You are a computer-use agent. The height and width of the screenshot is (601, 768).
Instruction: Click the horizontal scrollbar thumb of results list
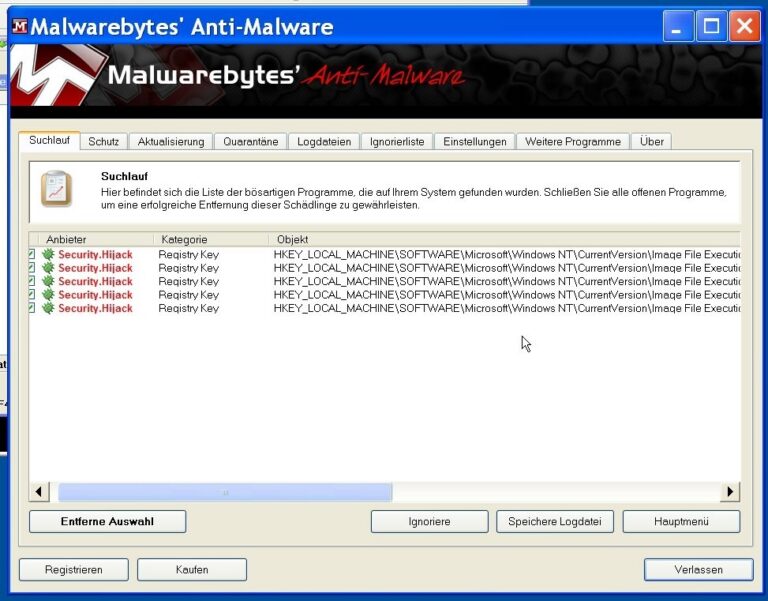coord(225,492)
